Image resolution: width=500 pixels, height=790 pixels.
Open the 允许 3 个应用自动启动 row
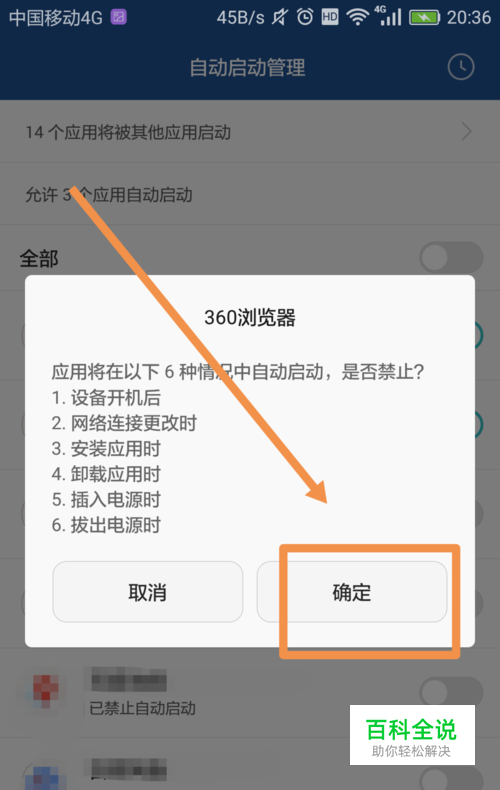coord(250,194)
